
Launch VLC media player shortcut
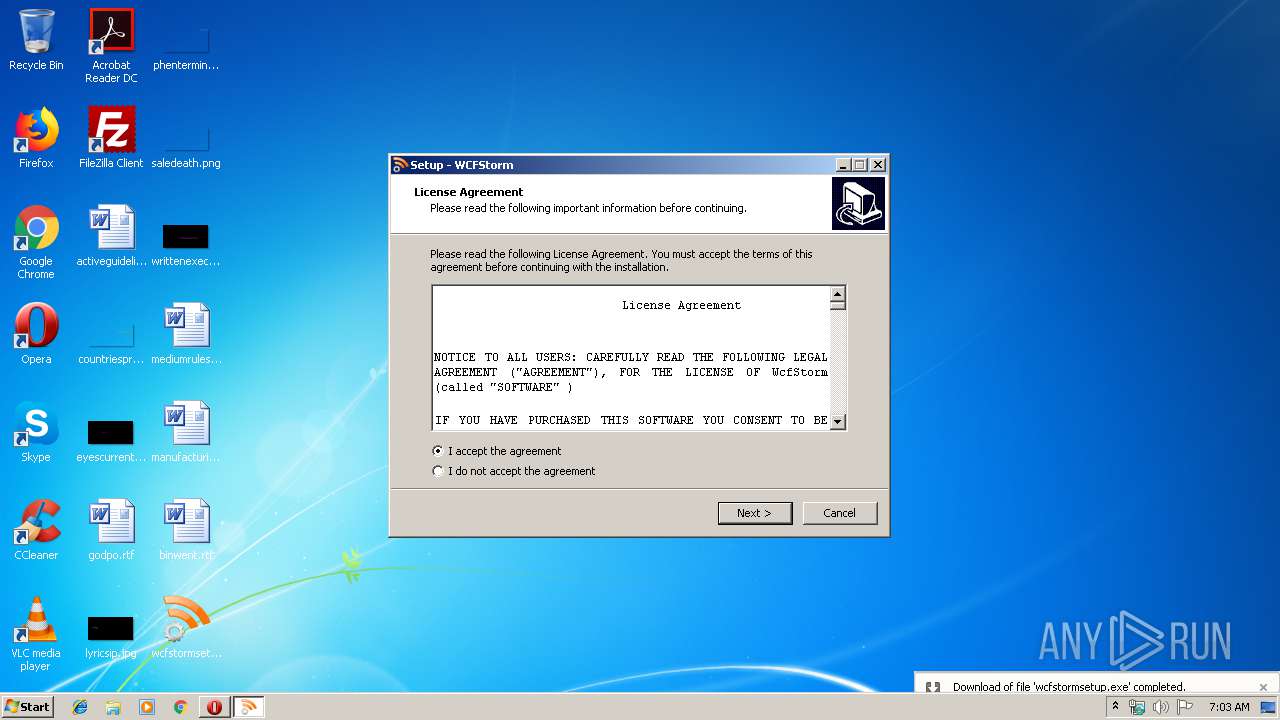(36, 634)
